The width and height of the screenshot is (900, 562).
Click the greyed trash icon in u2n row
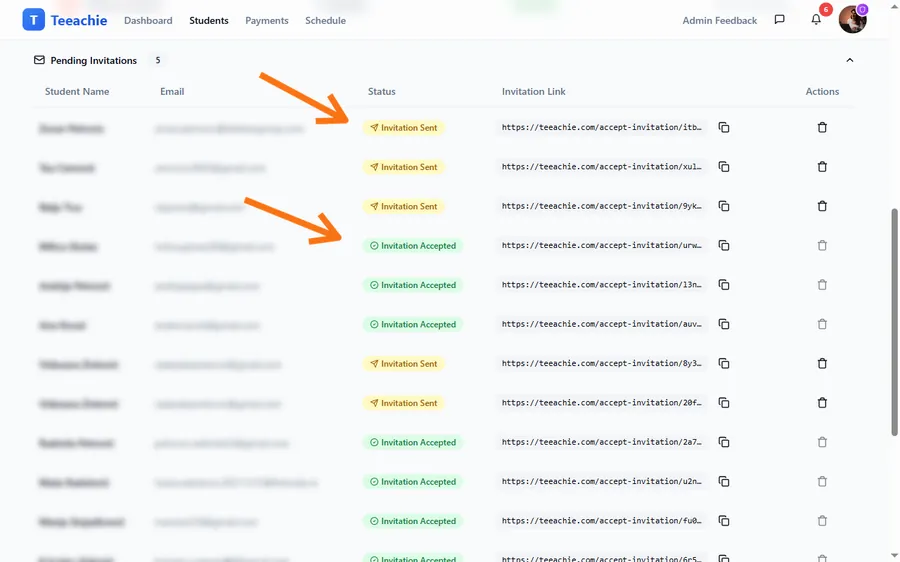[x=822, y=482]
